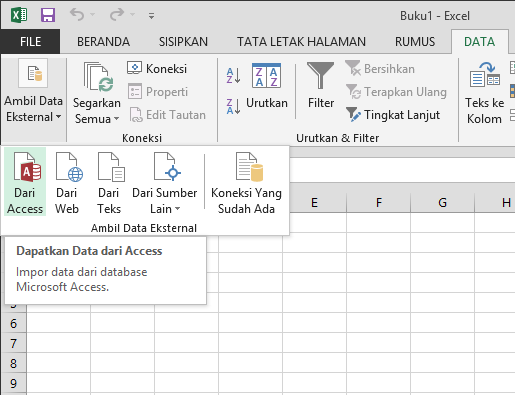Open the redo history dropdown arrow
This screenshot has width=515, height=395.
click(x=133, y=15)
